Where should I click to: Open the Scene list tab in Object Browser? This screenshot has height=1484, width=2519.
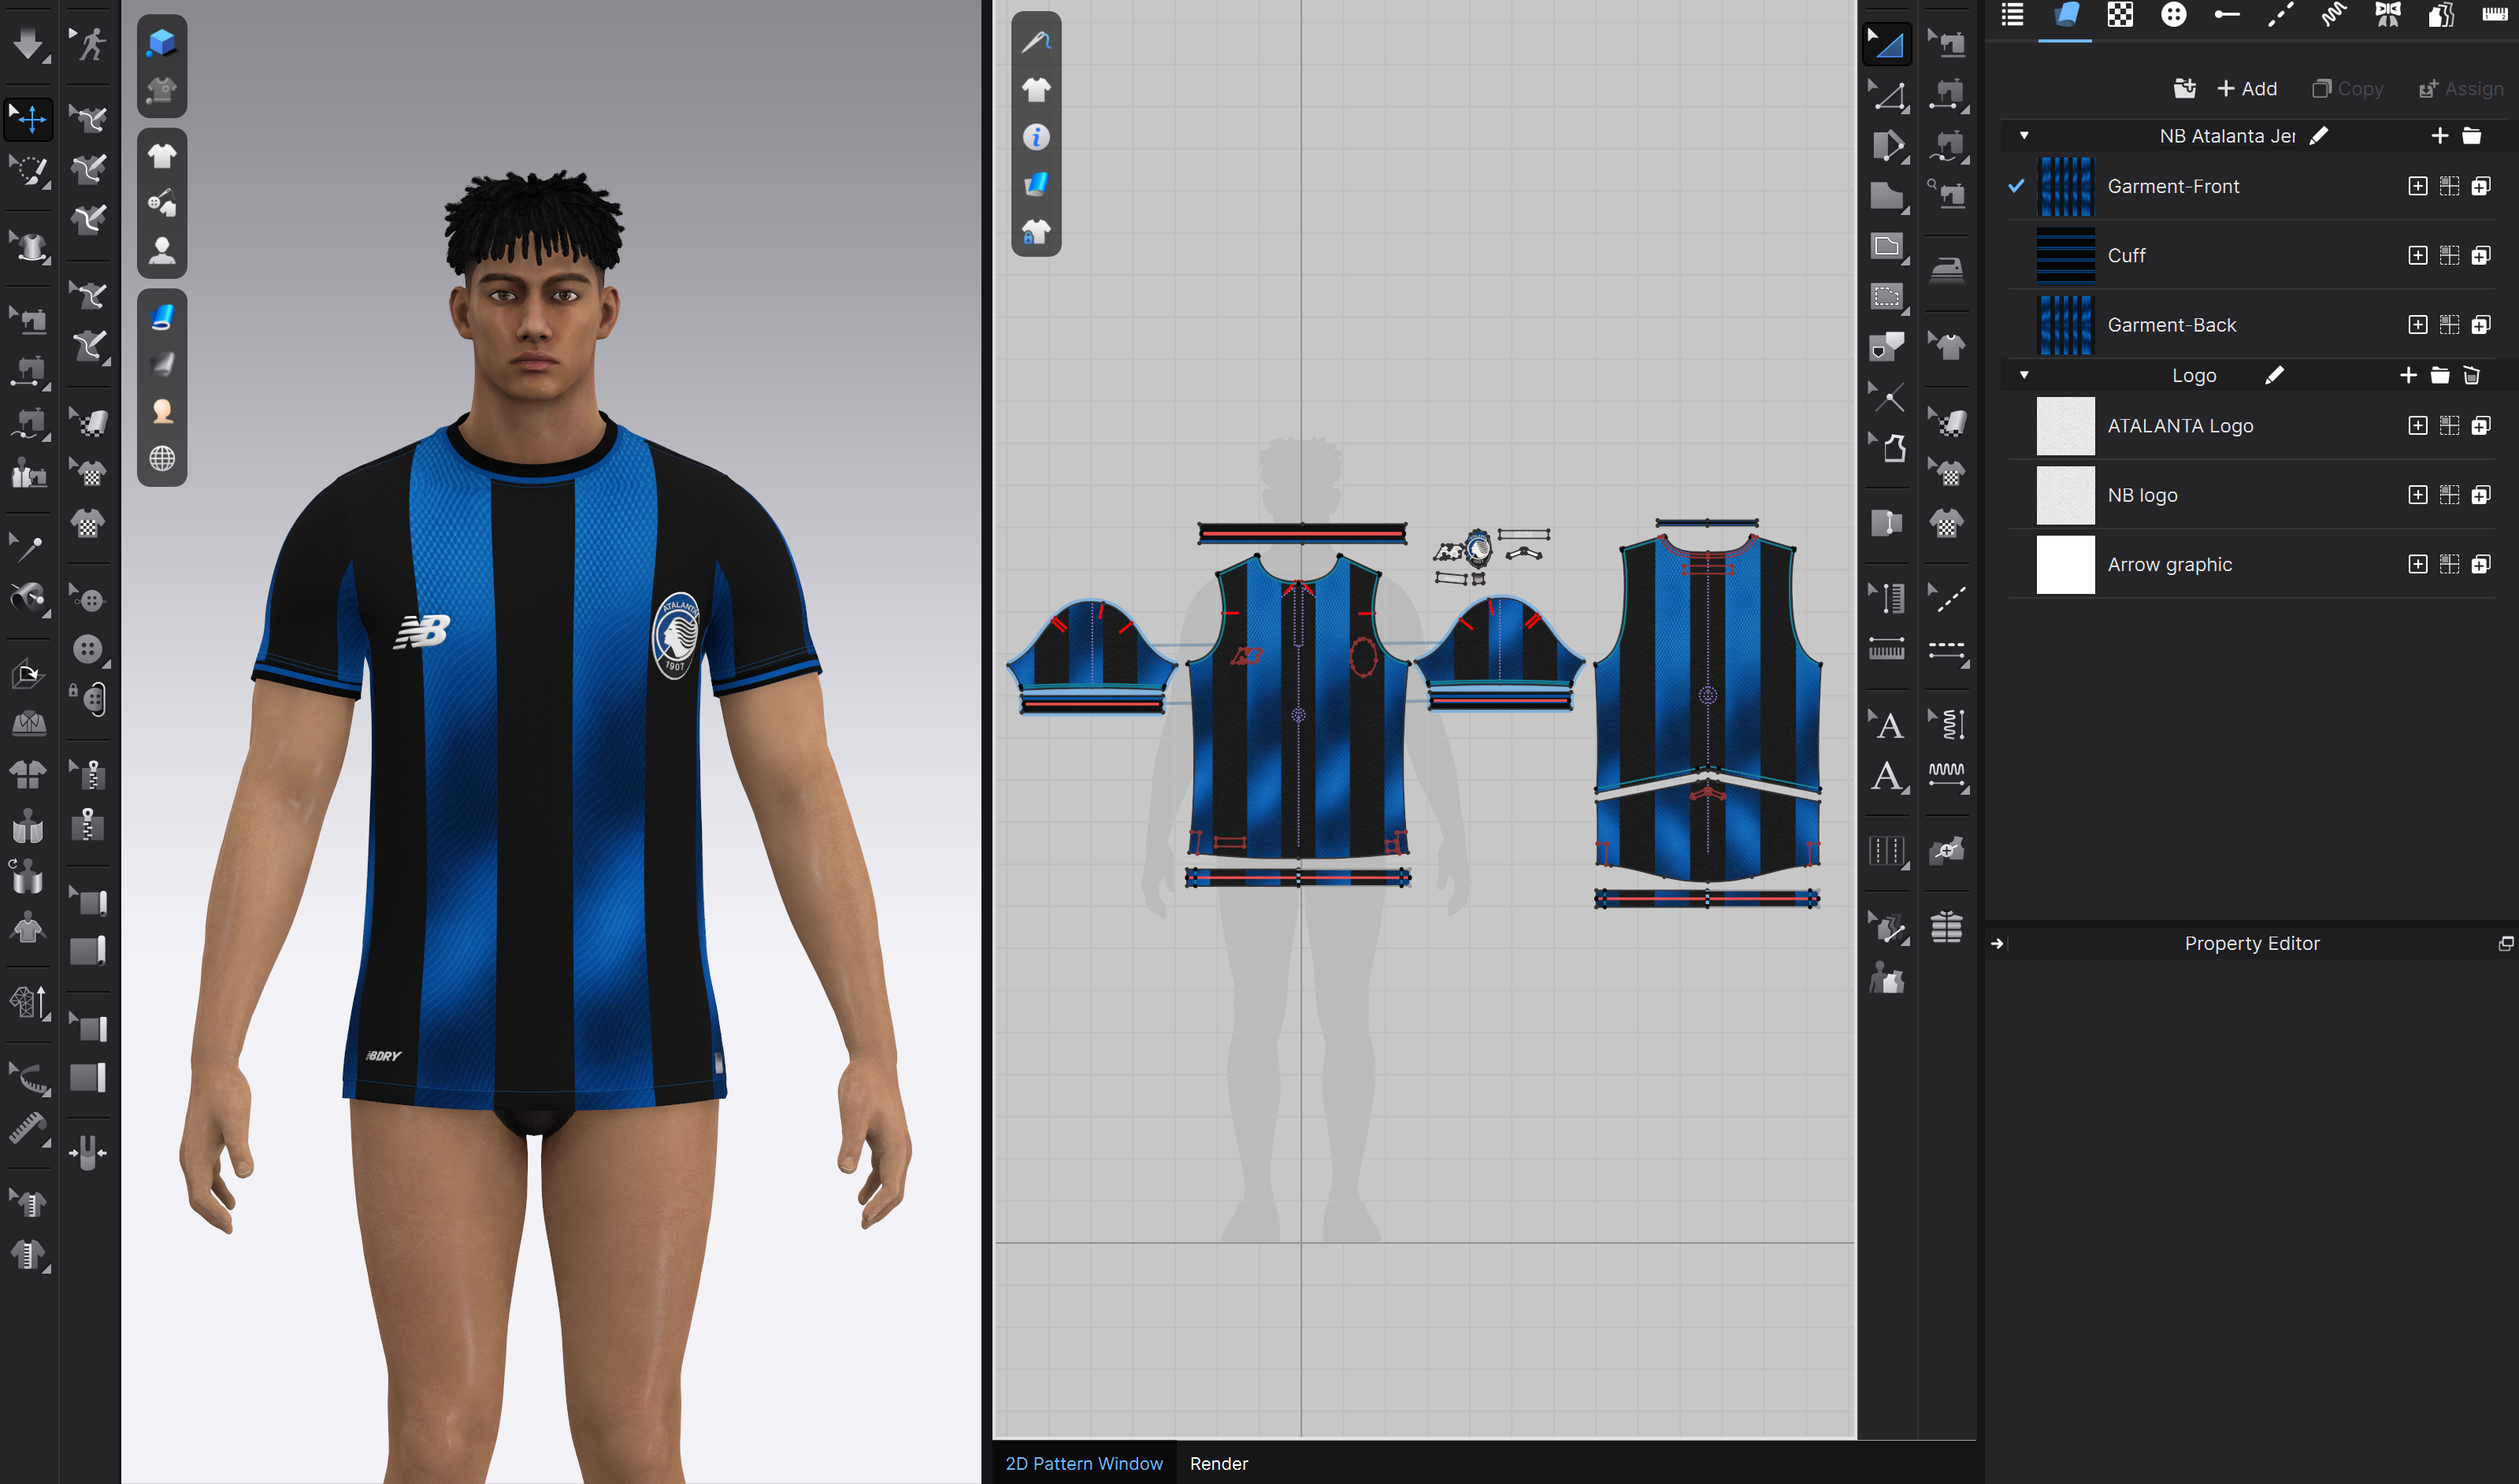2011,15
